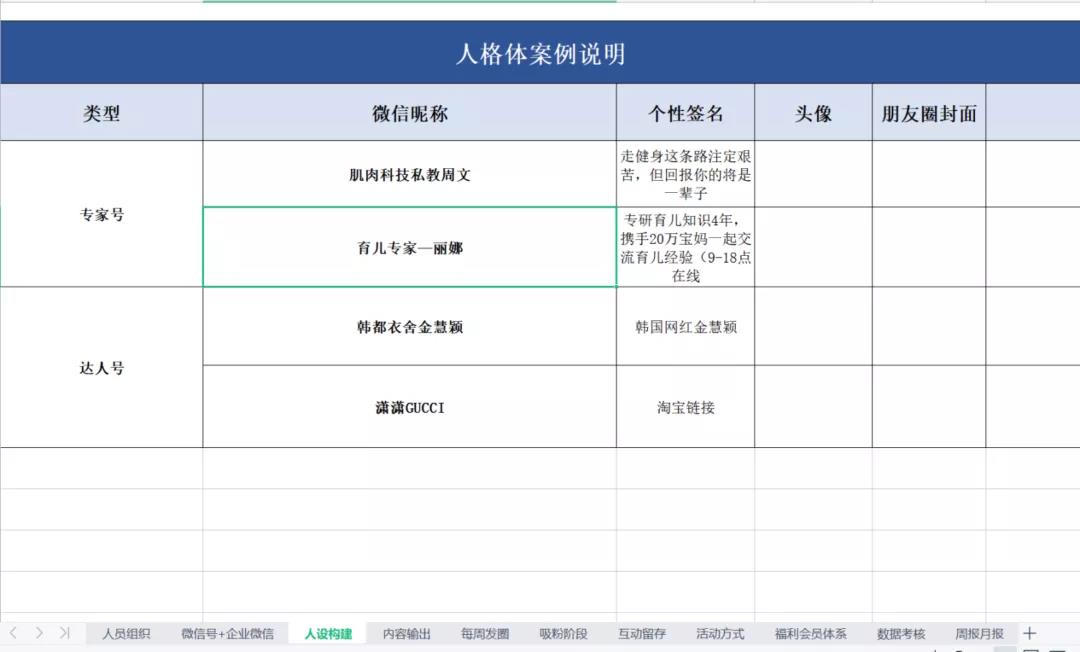Open the 福利会员体系 sheet tab
The height and width of the screenshot is (652, 1080).
coord(810,634)
